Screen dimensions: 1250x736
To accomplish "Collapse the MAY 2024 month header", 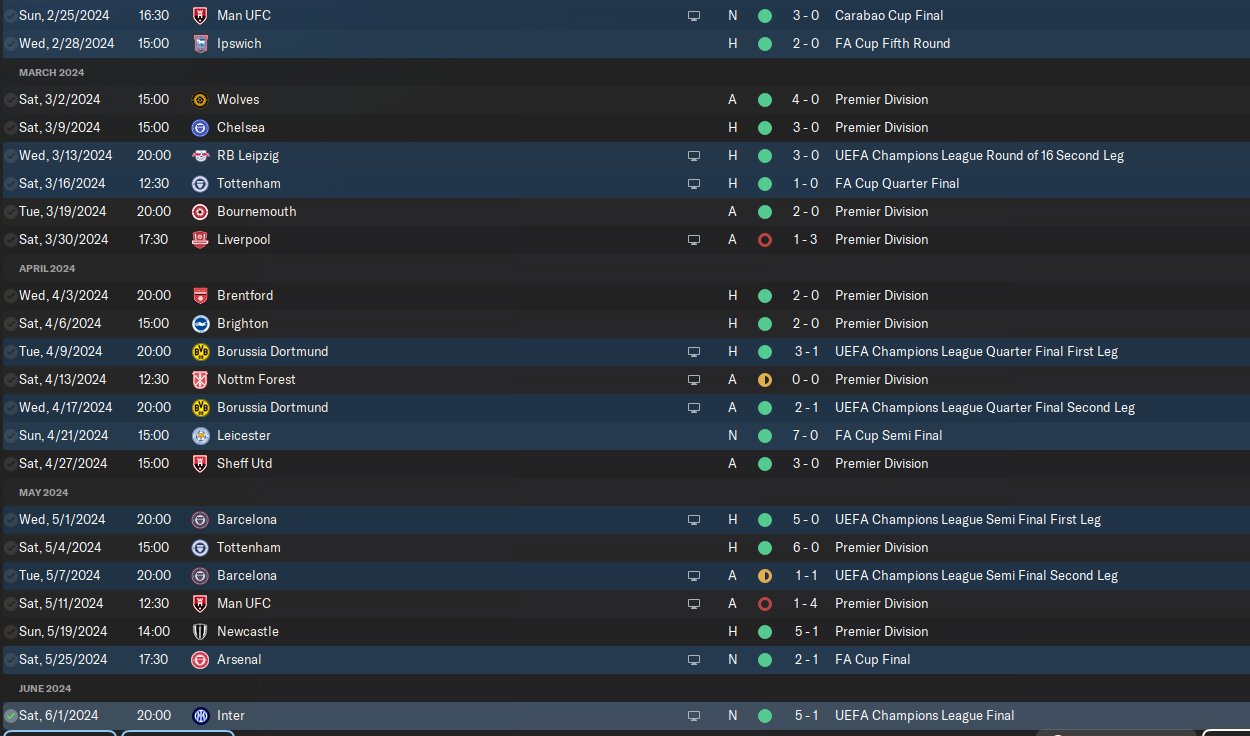I will coord(45,492).
